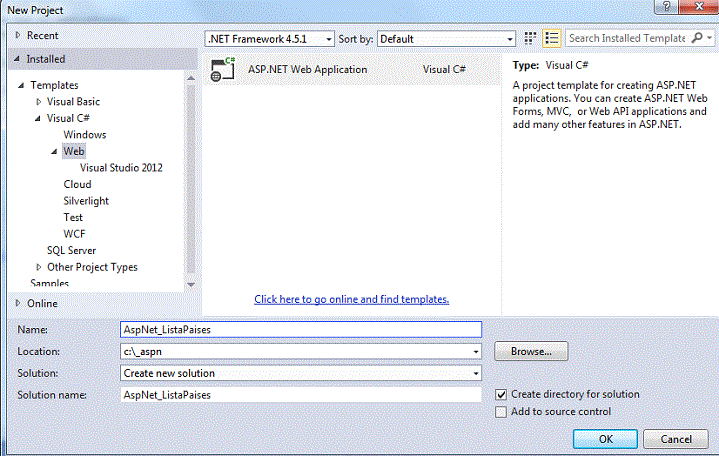
Task: Collapse the Visual C# node
Action: (x=38, y=118)
